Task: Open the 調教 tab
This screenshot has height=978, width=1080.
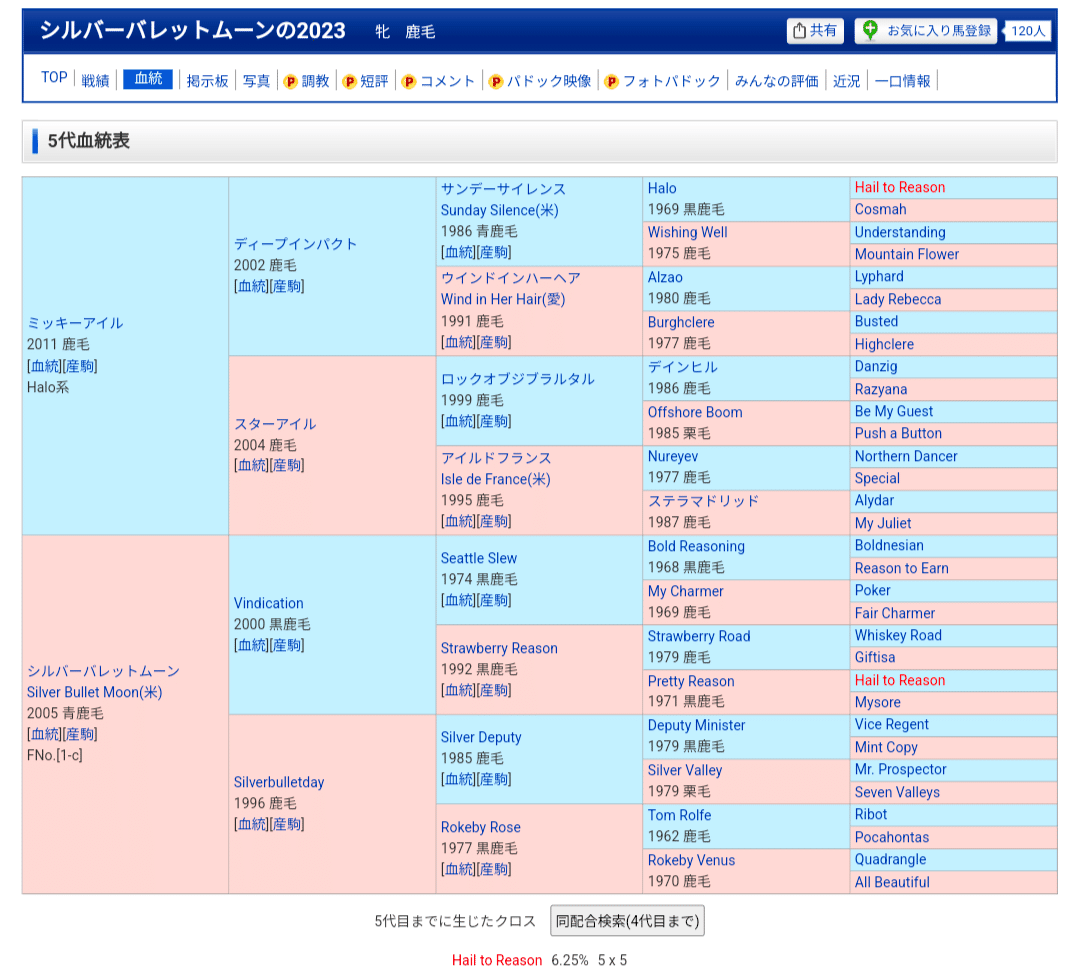Action: 315,81
